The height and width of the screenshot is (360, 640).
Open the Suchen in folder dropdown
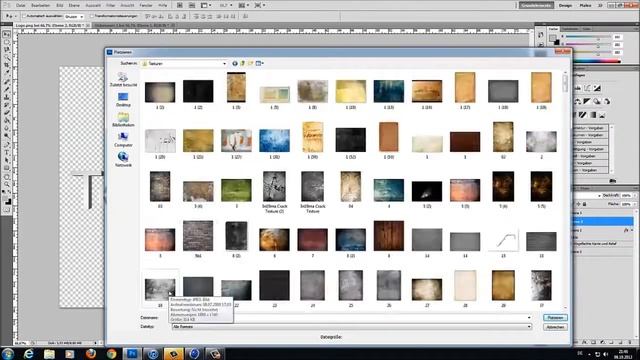tap(184, 63)
